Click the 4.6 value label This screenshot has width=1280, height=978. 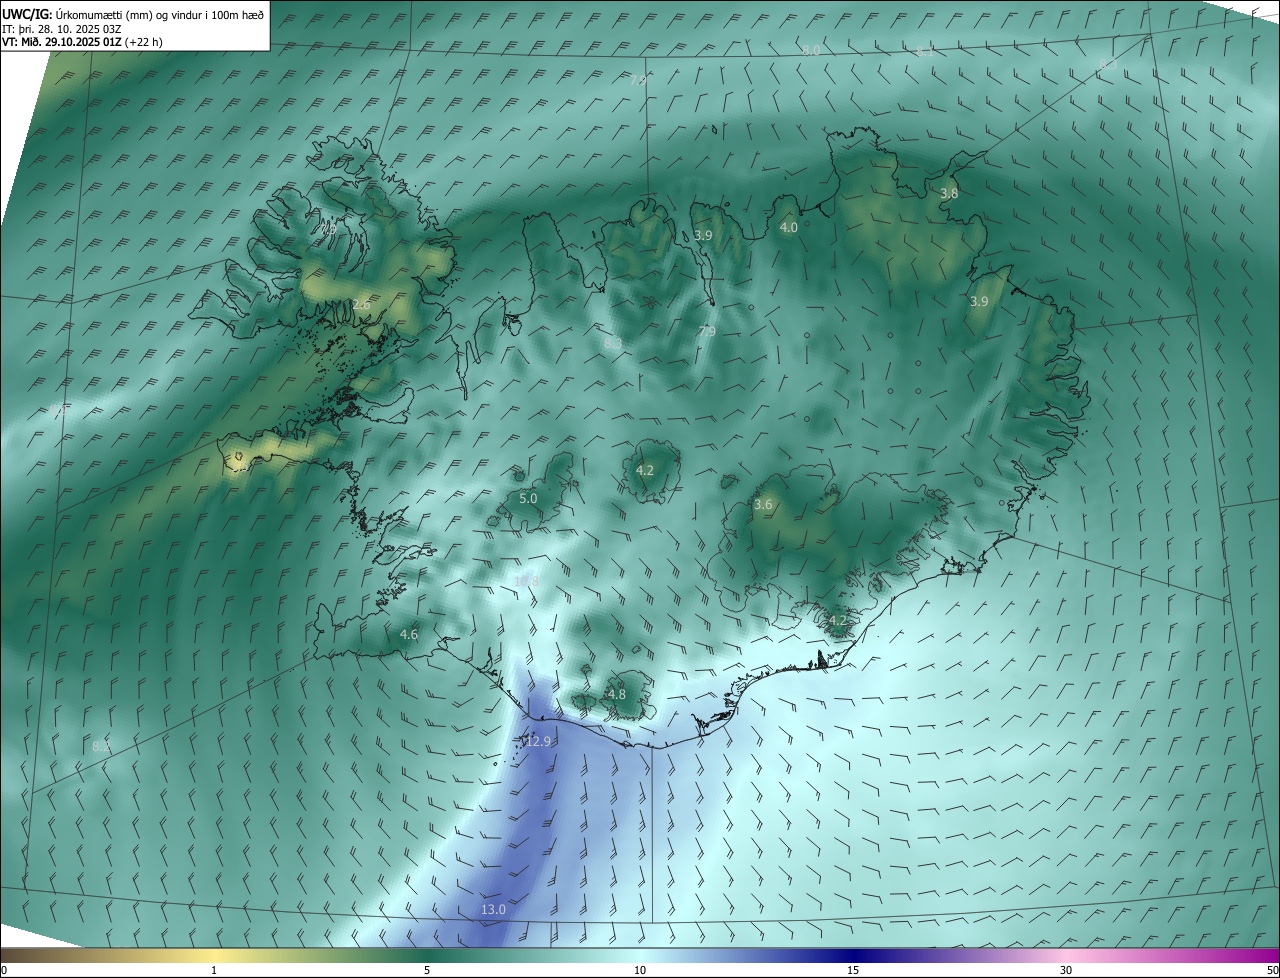tap(408, 634)
